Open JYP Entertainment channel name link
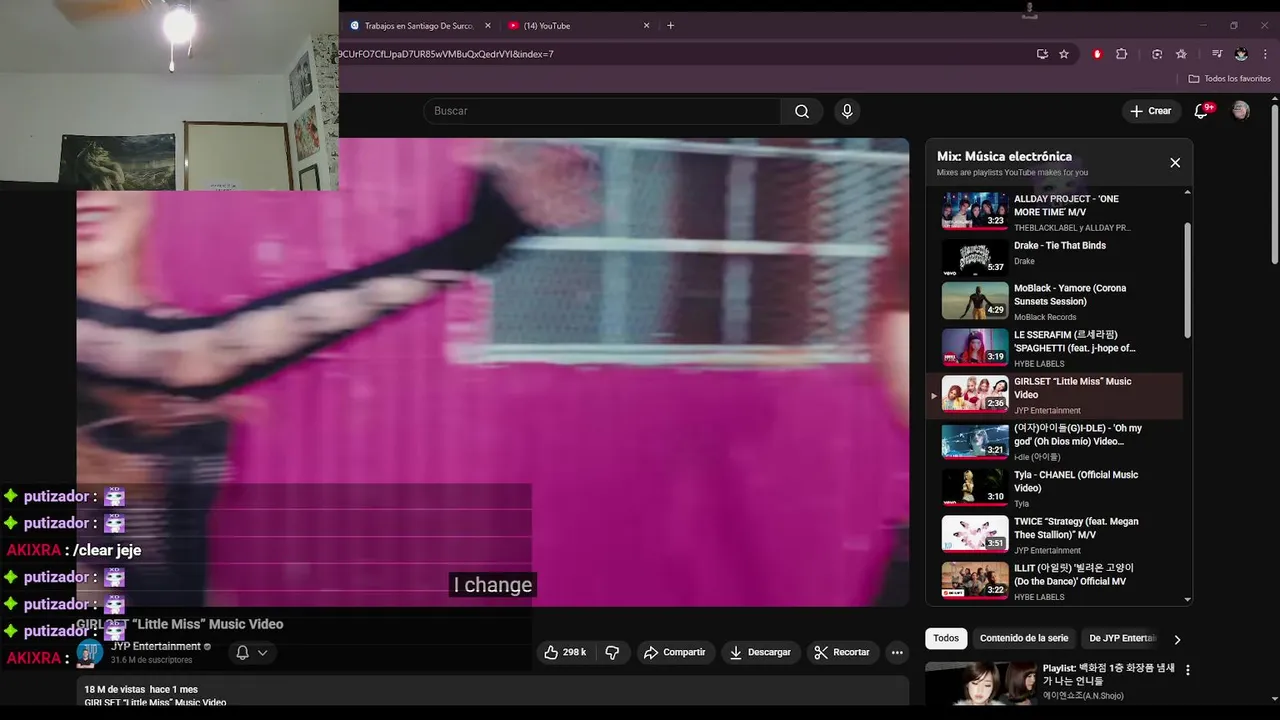The image size is (1280, 720). pyautogui.click(x=155, y=646)
